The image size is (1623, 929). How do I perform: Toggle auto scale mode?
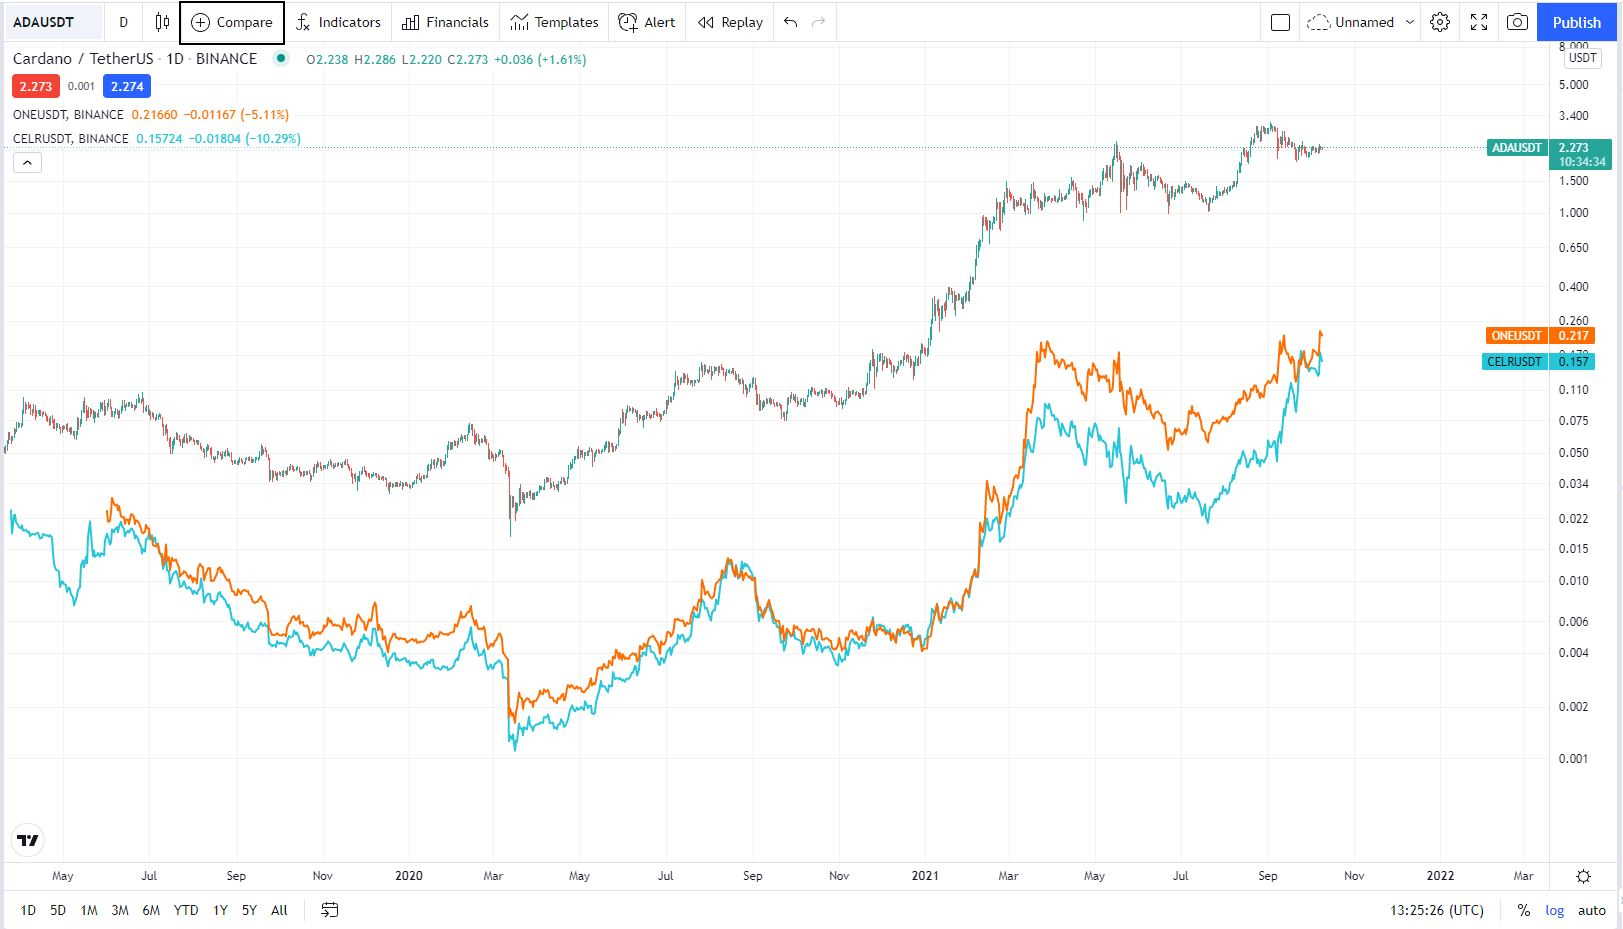[1592, 910]
